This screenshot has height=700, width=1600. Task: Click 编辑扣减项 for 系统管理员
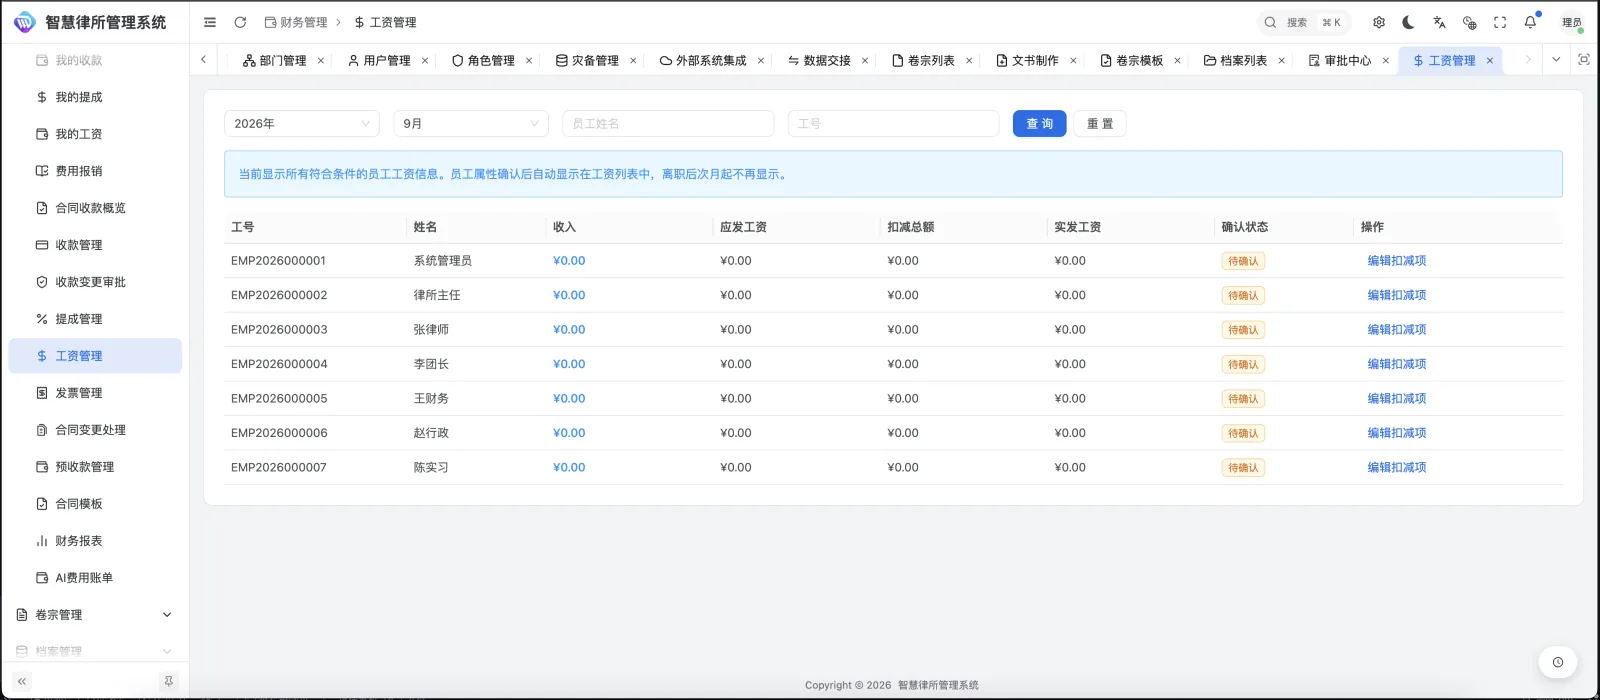(x=1397, y=261)
